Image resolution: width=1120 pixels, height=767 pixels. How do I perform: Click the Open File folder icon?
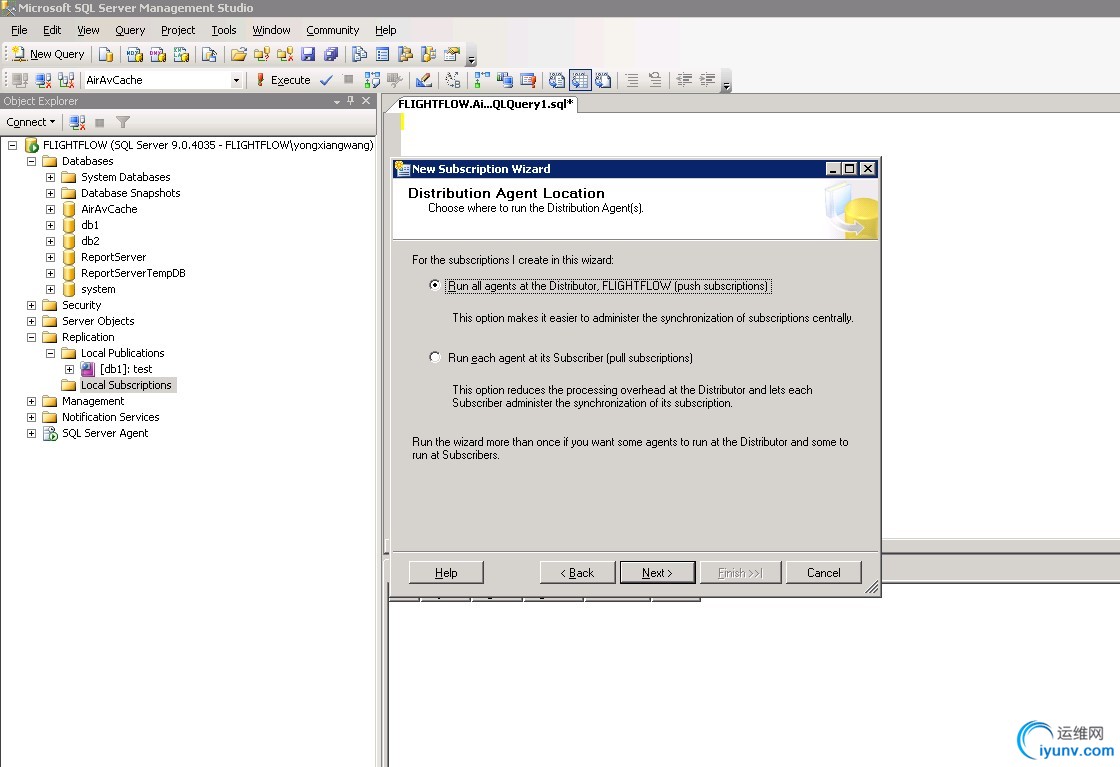[x=239, y=54]
